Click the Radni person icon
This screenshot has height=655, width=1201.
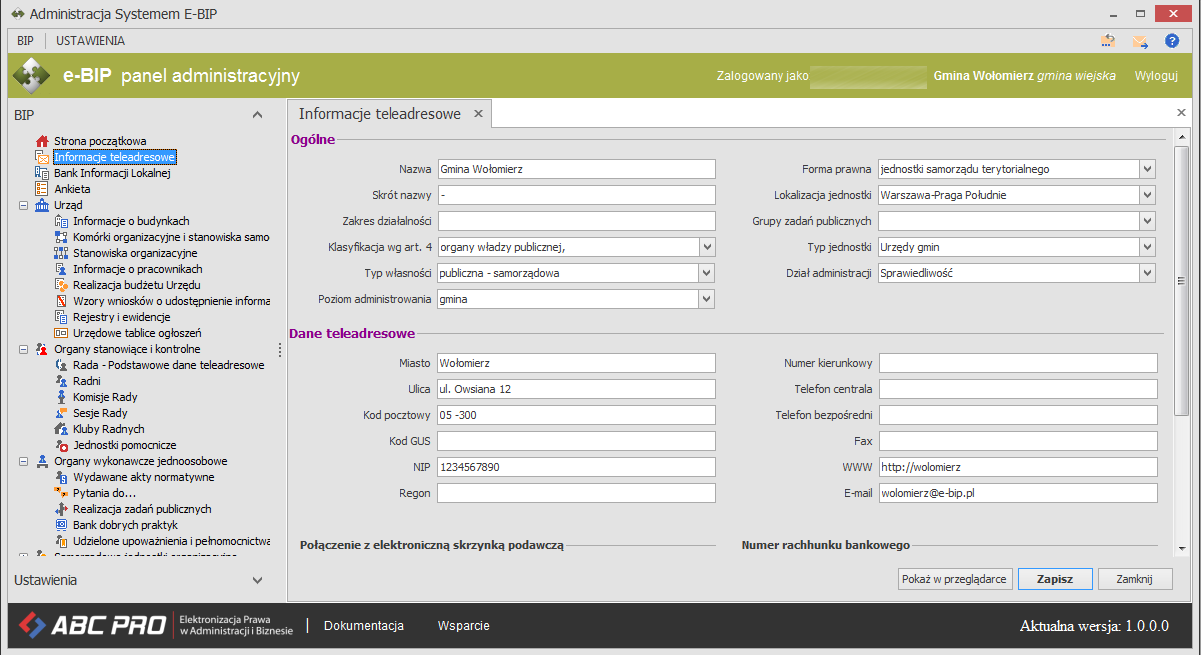61,381
